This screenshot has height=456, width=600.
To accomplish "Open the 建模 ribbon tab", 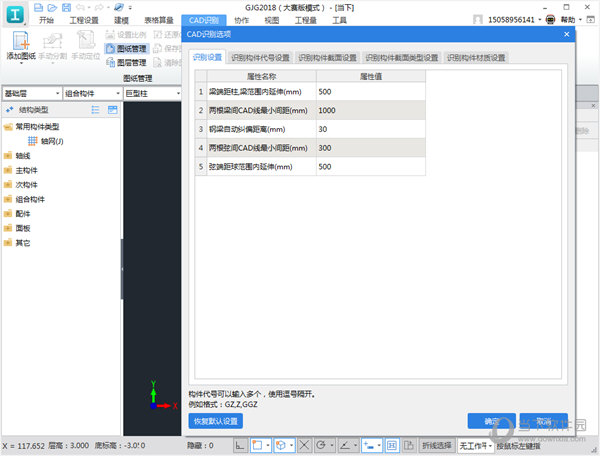I will pos(122,20).
